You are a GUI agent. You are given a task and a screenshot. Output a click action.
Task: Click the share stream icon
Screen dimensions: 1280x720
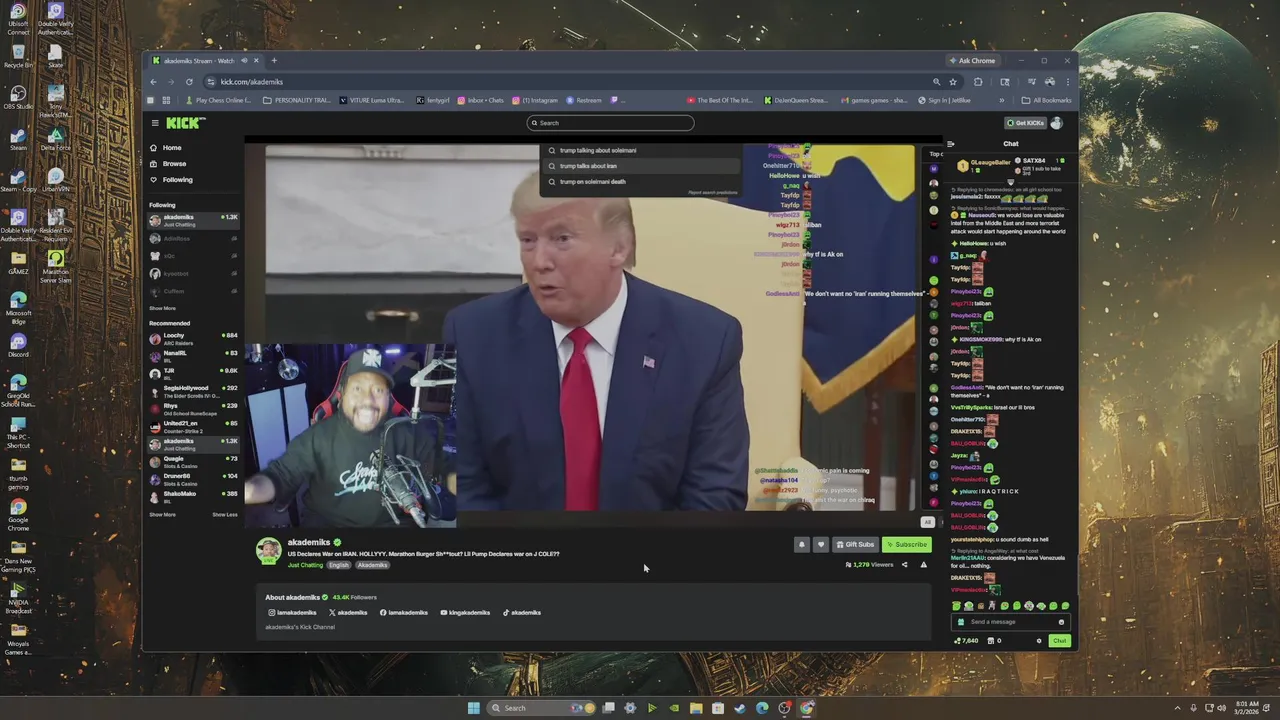tap(905, 565)
